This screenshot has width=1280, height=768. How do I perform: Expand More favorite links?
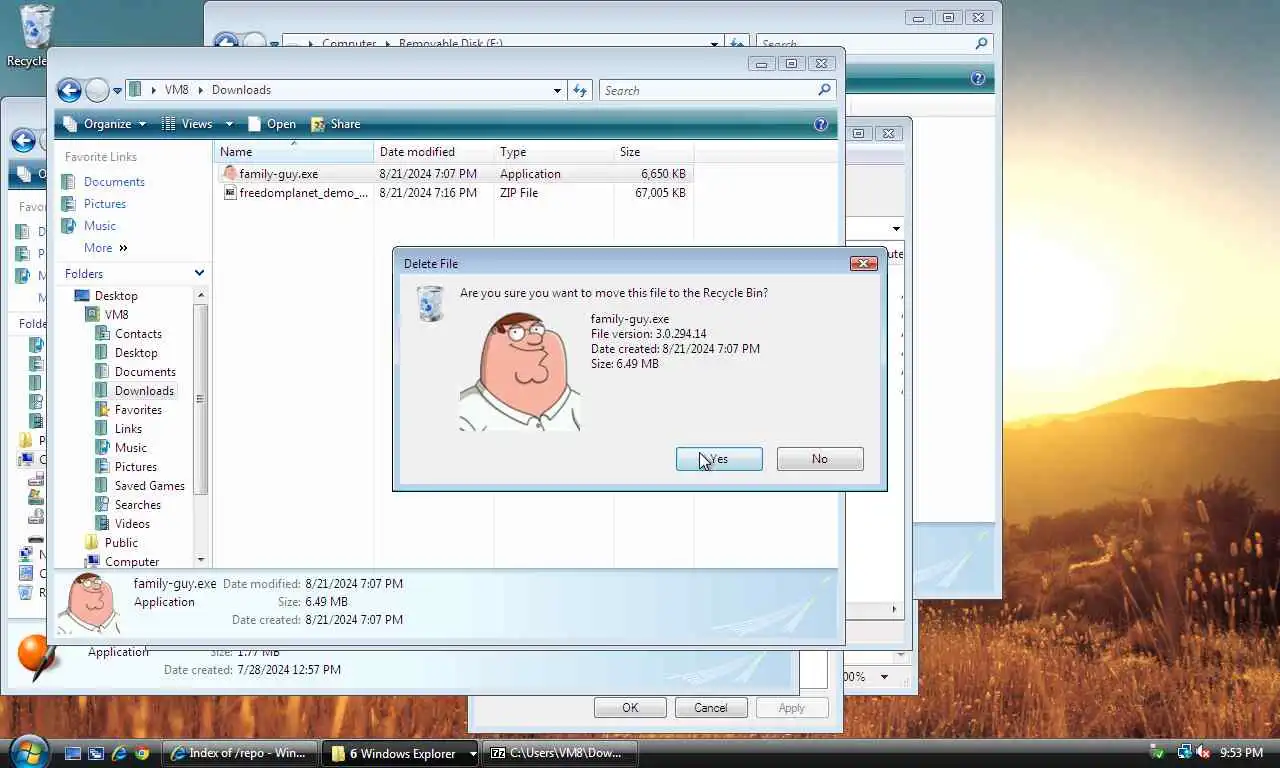click(106, 248)
